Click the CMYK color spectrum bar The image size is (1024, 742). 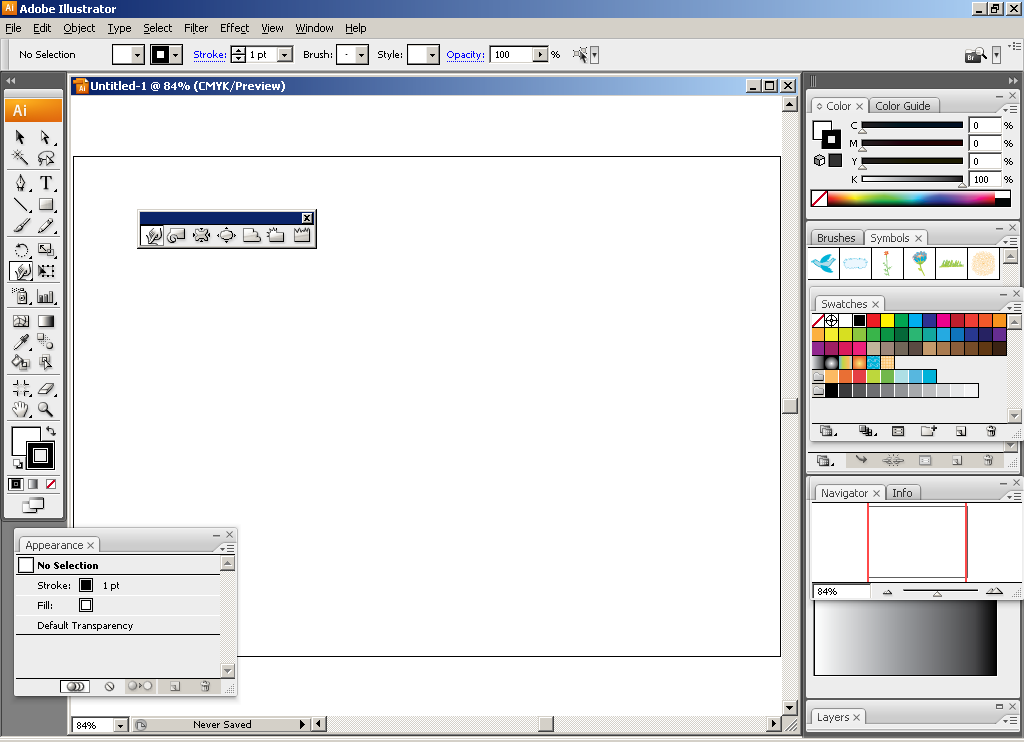tap(911, 198)
